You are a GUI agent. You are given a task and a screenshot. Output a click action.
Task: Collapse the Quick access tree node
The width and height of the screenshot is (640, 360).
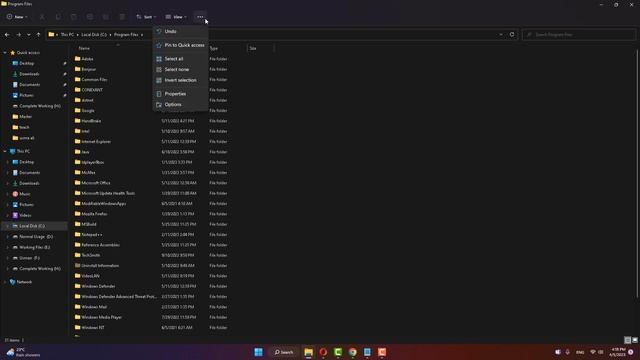point(5,53)
